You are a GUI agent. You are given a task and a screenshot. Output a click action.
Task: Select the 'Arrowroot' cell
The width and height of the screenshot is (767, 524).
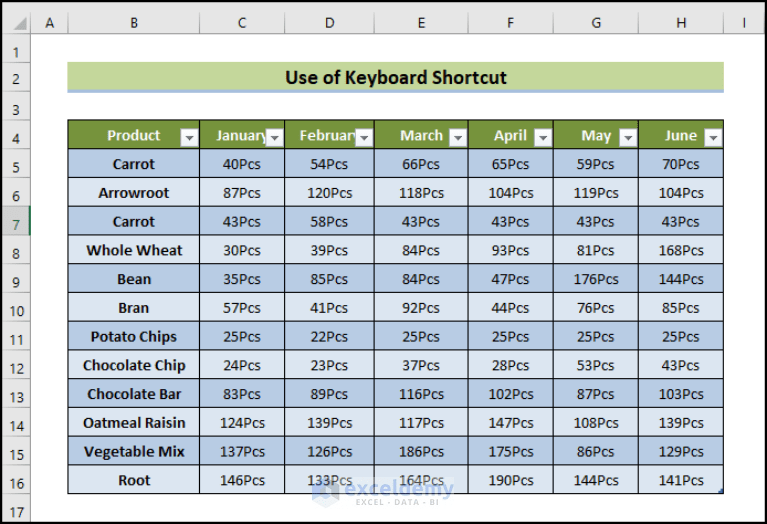pos(134,193)
